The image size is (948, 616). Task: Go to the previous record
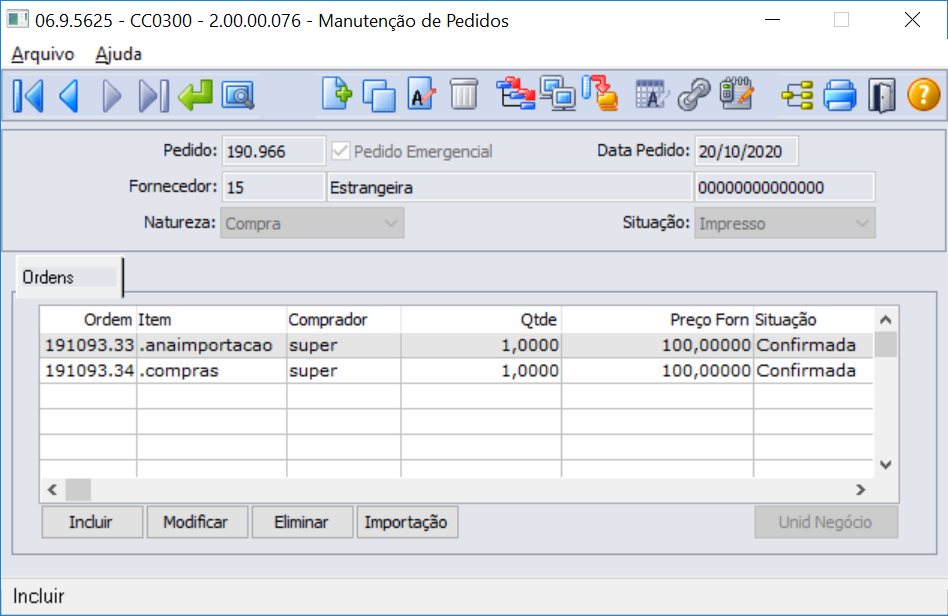click(70, 96)
